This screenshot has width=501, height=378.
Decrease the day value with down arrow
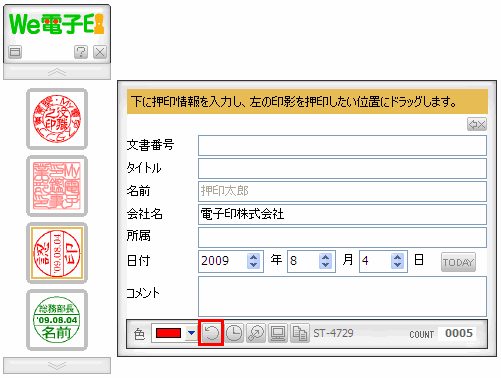pyautogui.click(x=397, y=265)
